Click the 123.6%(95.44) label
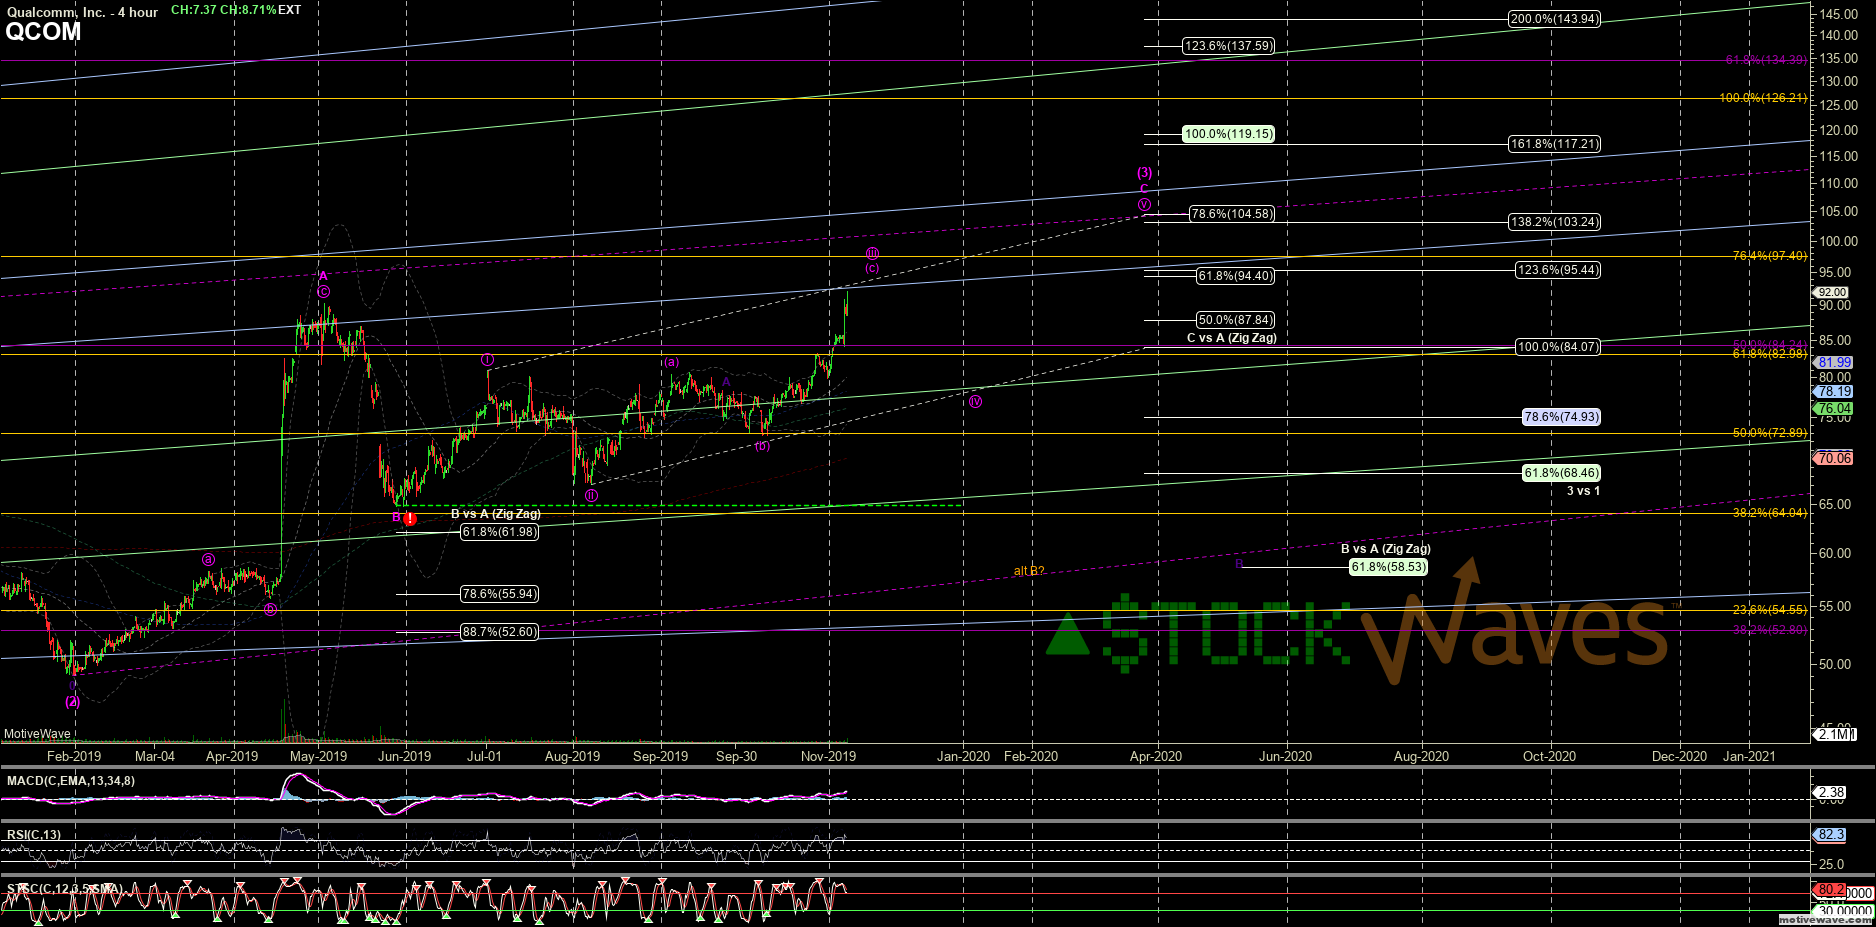The width and height of the screenshot is (1876, 927). tap(1558, 270)
